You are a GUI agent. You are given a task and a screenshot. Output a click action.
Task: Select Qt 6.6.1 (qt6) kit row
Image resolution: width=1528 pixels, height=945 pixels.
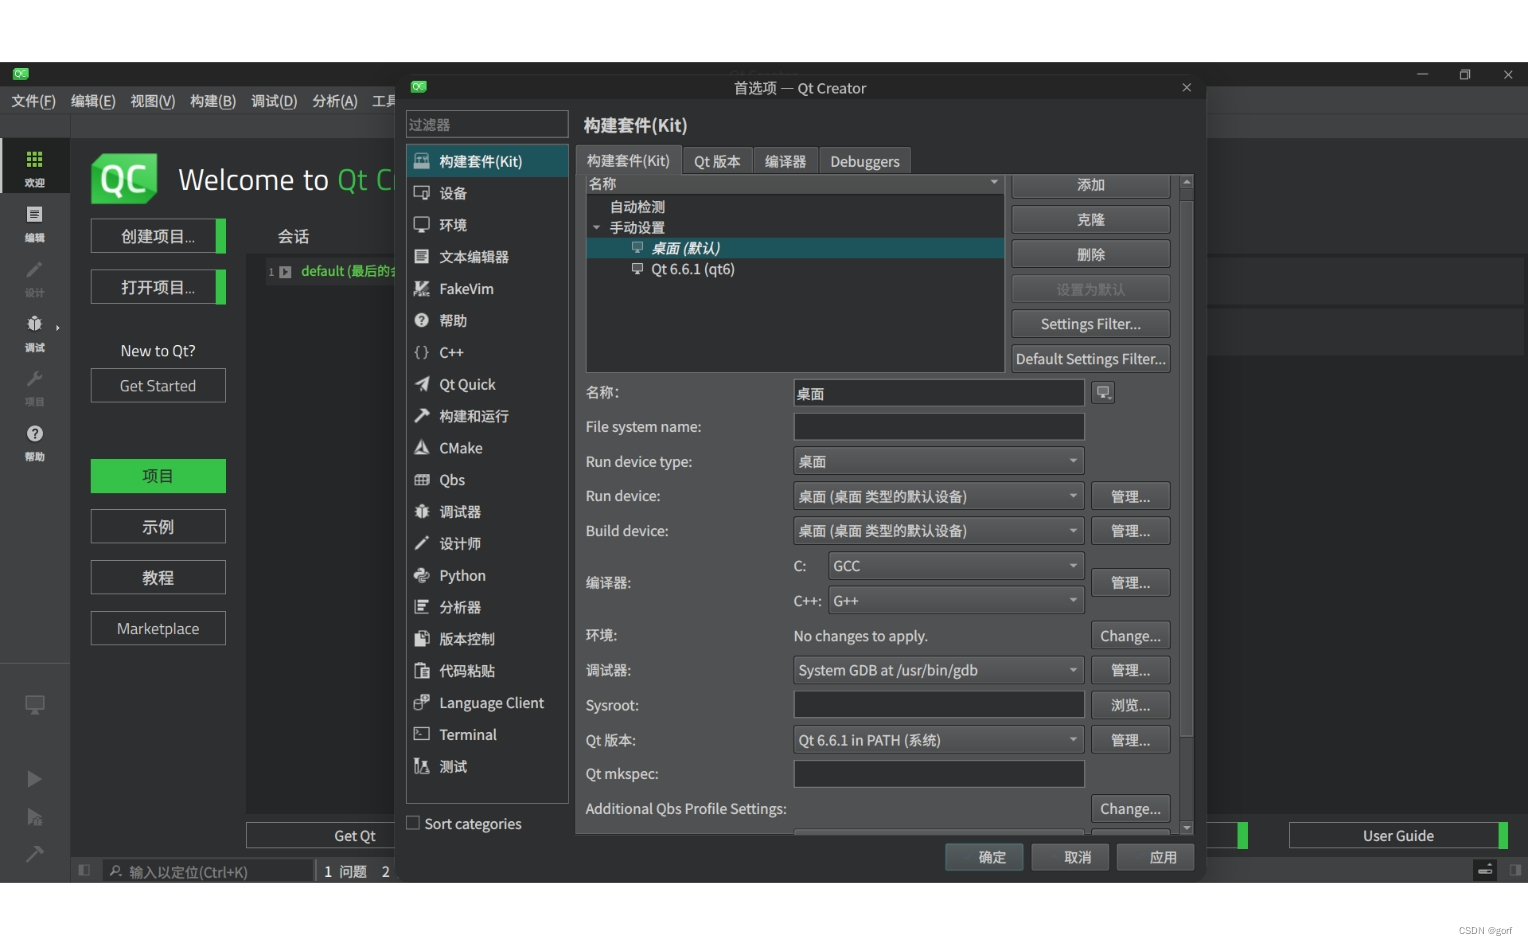click(x=795, y=269)
